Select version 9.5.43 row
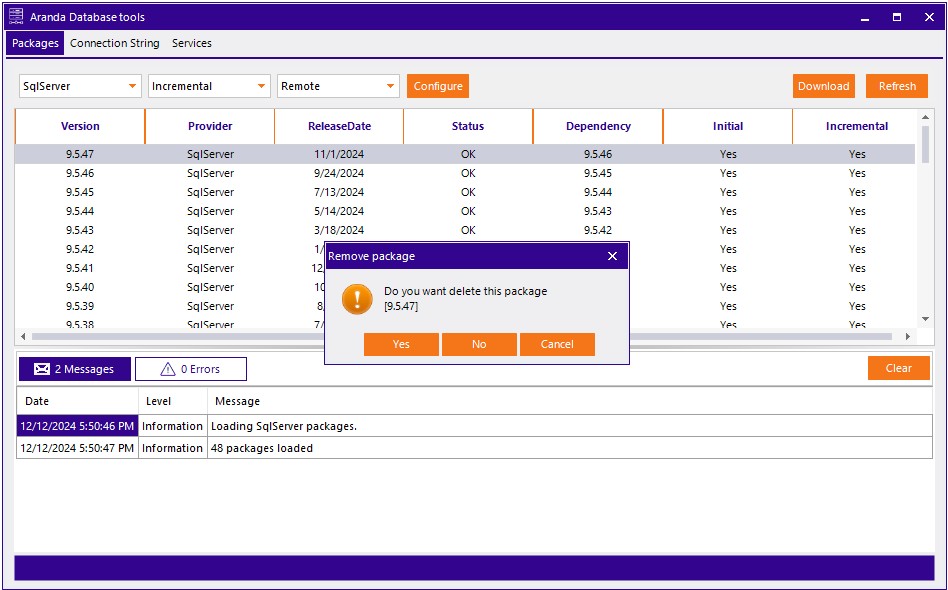 465,230
